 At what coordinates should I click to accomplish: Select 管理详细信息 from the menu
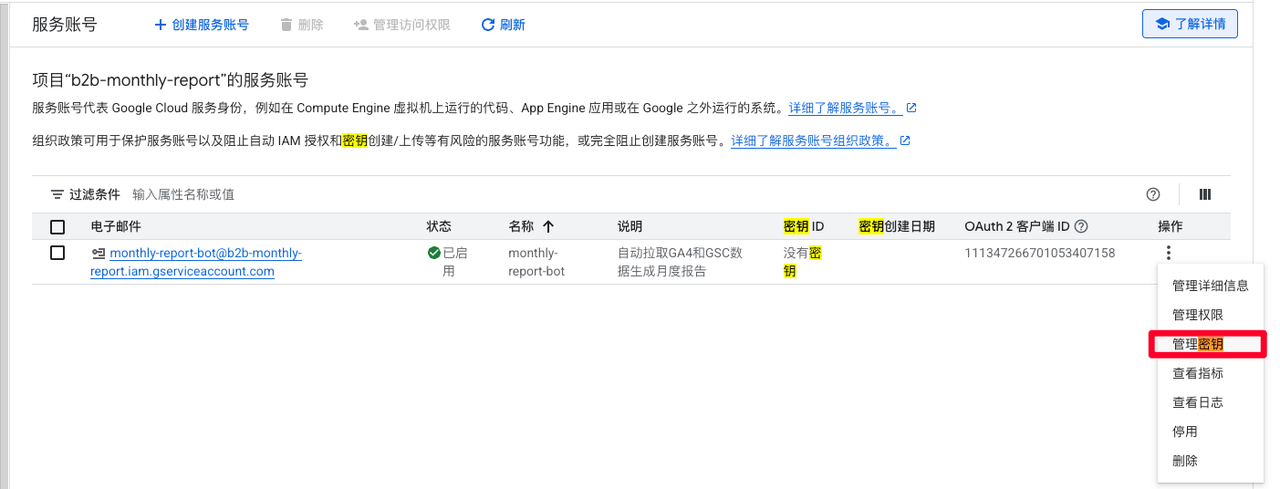1210,286
